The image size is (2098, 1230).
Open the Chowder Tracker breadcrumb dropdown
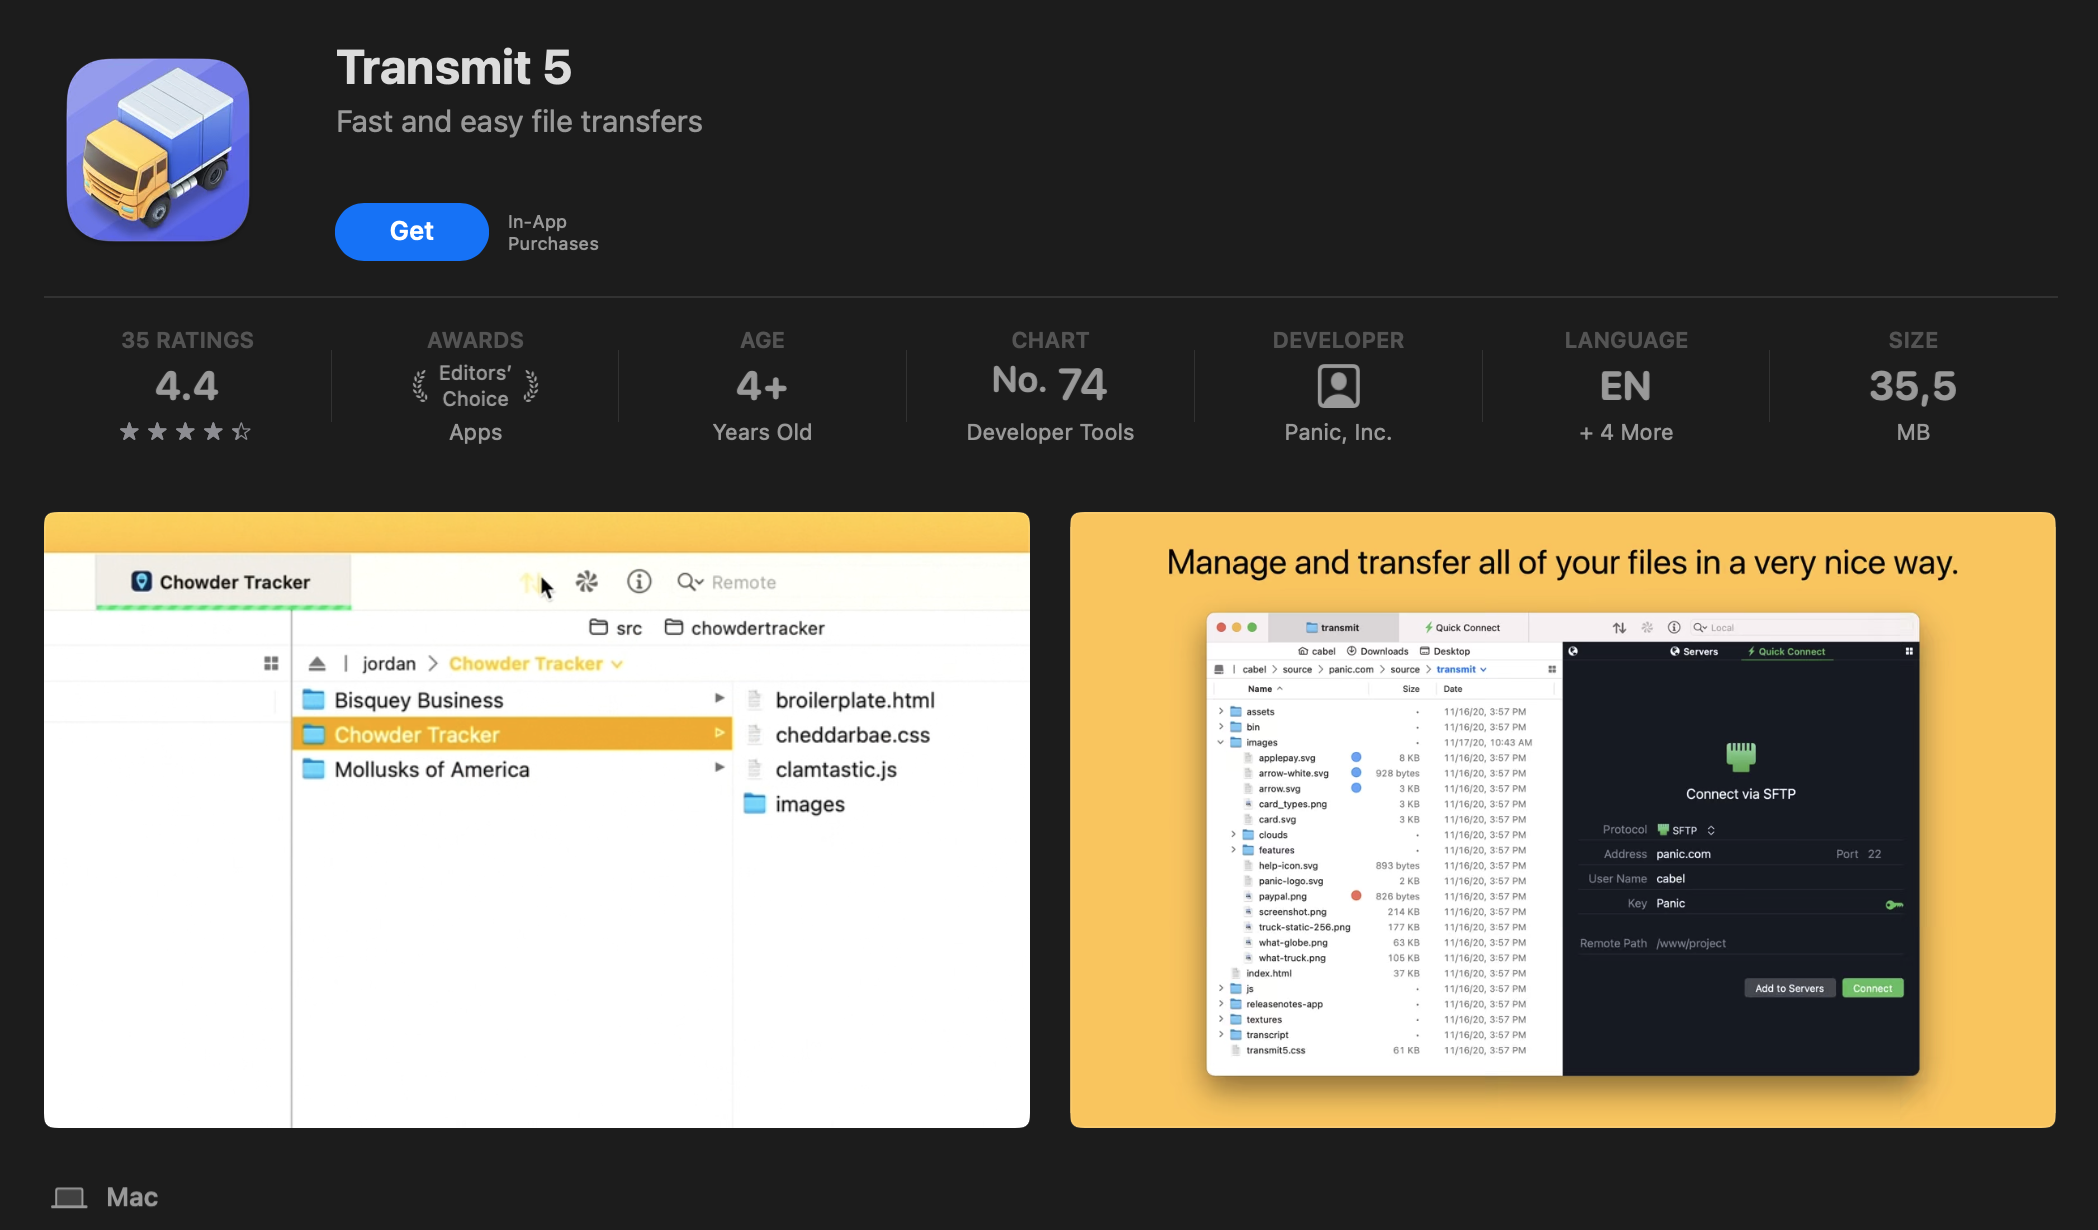coord(536,664)
